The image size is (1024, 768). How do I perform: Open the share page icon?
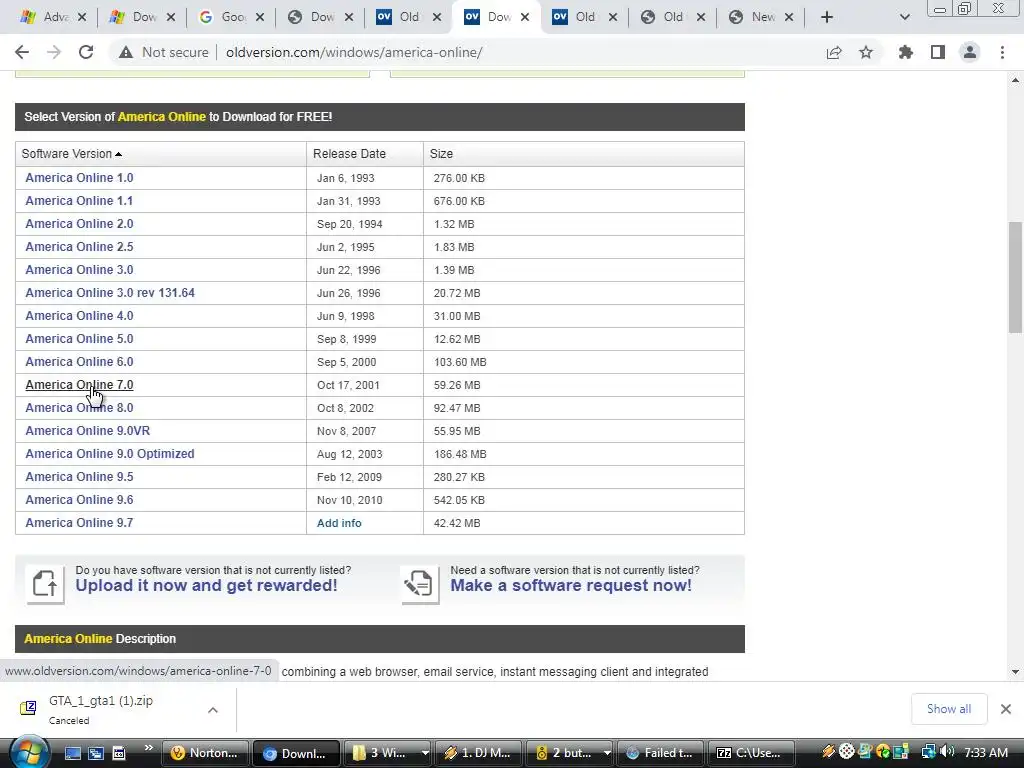(834, 52)
